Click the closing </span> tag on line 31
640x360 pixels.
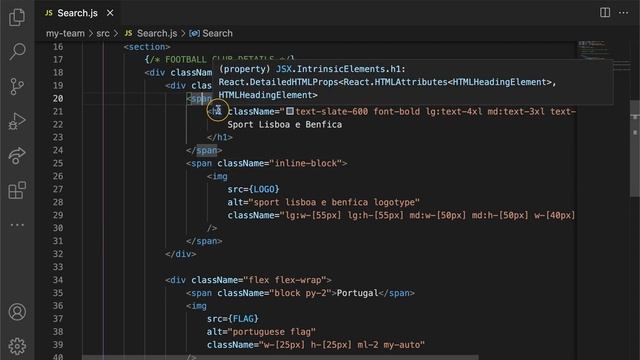pyautogui.click(x=204, y=241)
